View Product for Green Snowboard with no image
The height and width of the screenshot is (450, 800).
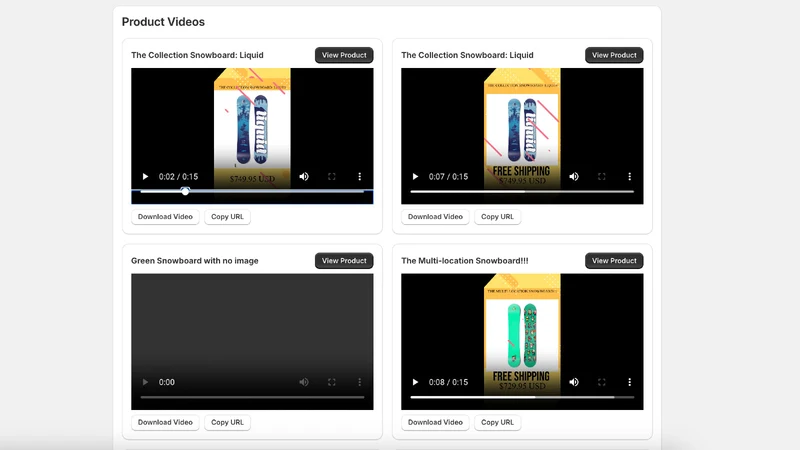tap(344, 261)
